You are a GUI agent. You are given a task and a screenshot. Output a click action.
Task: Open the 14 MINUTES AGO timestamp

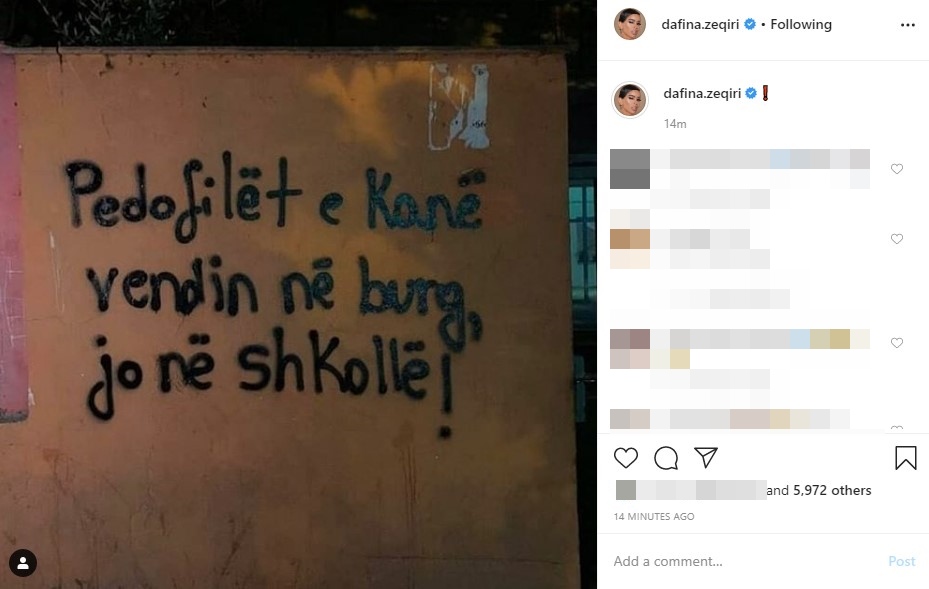pos(654,516)
